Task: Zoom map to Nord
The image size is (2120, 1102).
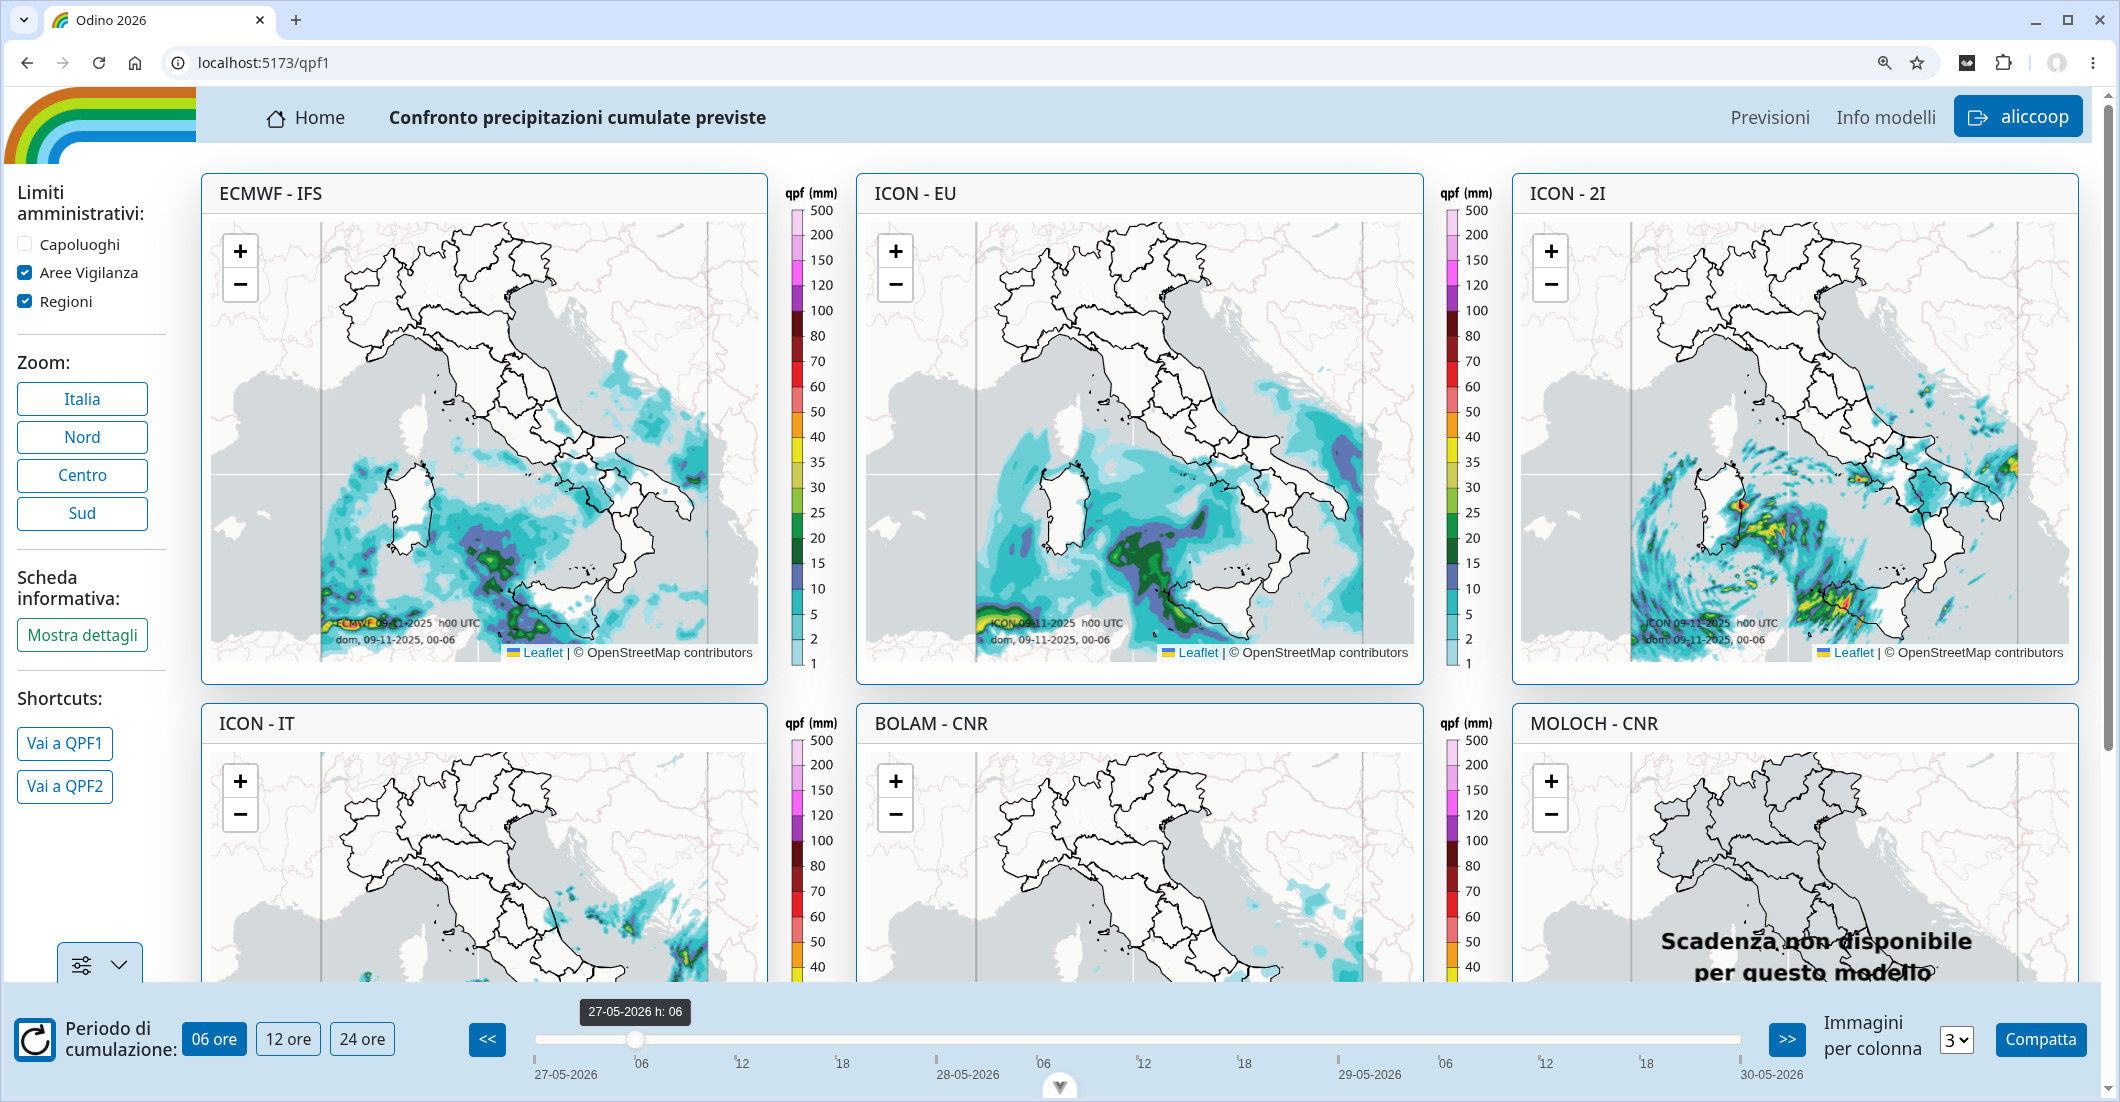Action: (x=82, y=437)
